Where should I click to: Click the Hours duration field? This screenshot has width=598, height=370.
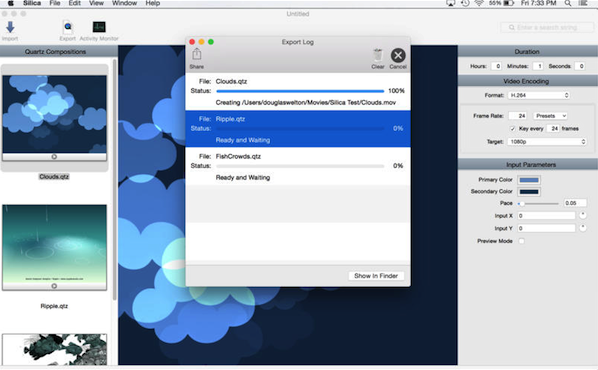pyautogui.click(x=496, y=66)
